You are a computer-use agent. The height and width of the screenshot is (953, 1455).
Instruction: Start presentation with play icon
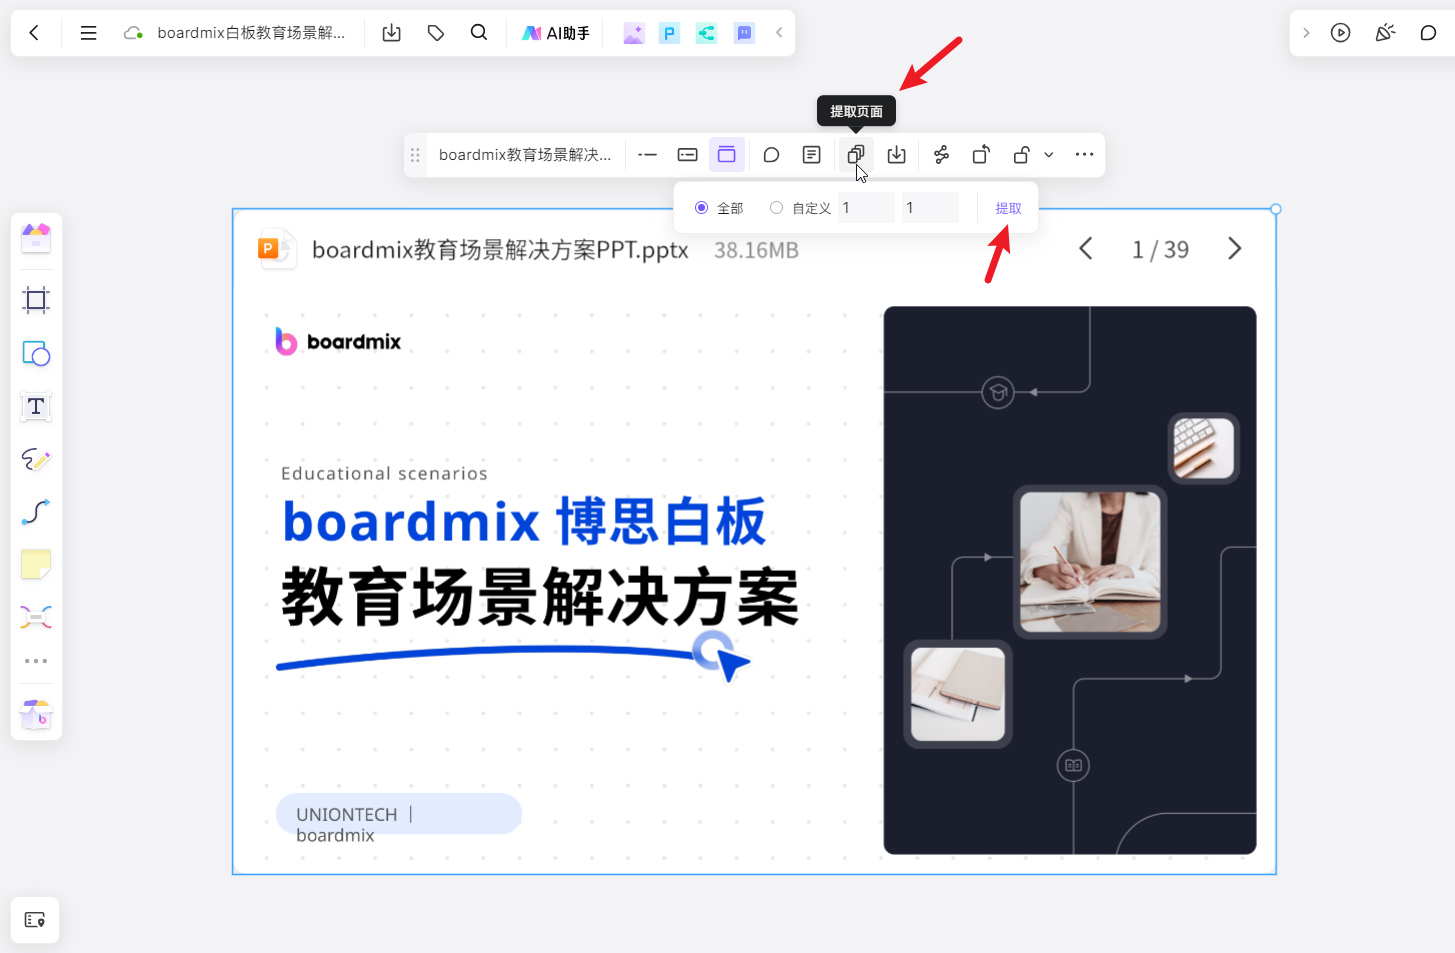[x=1341, y=33]
